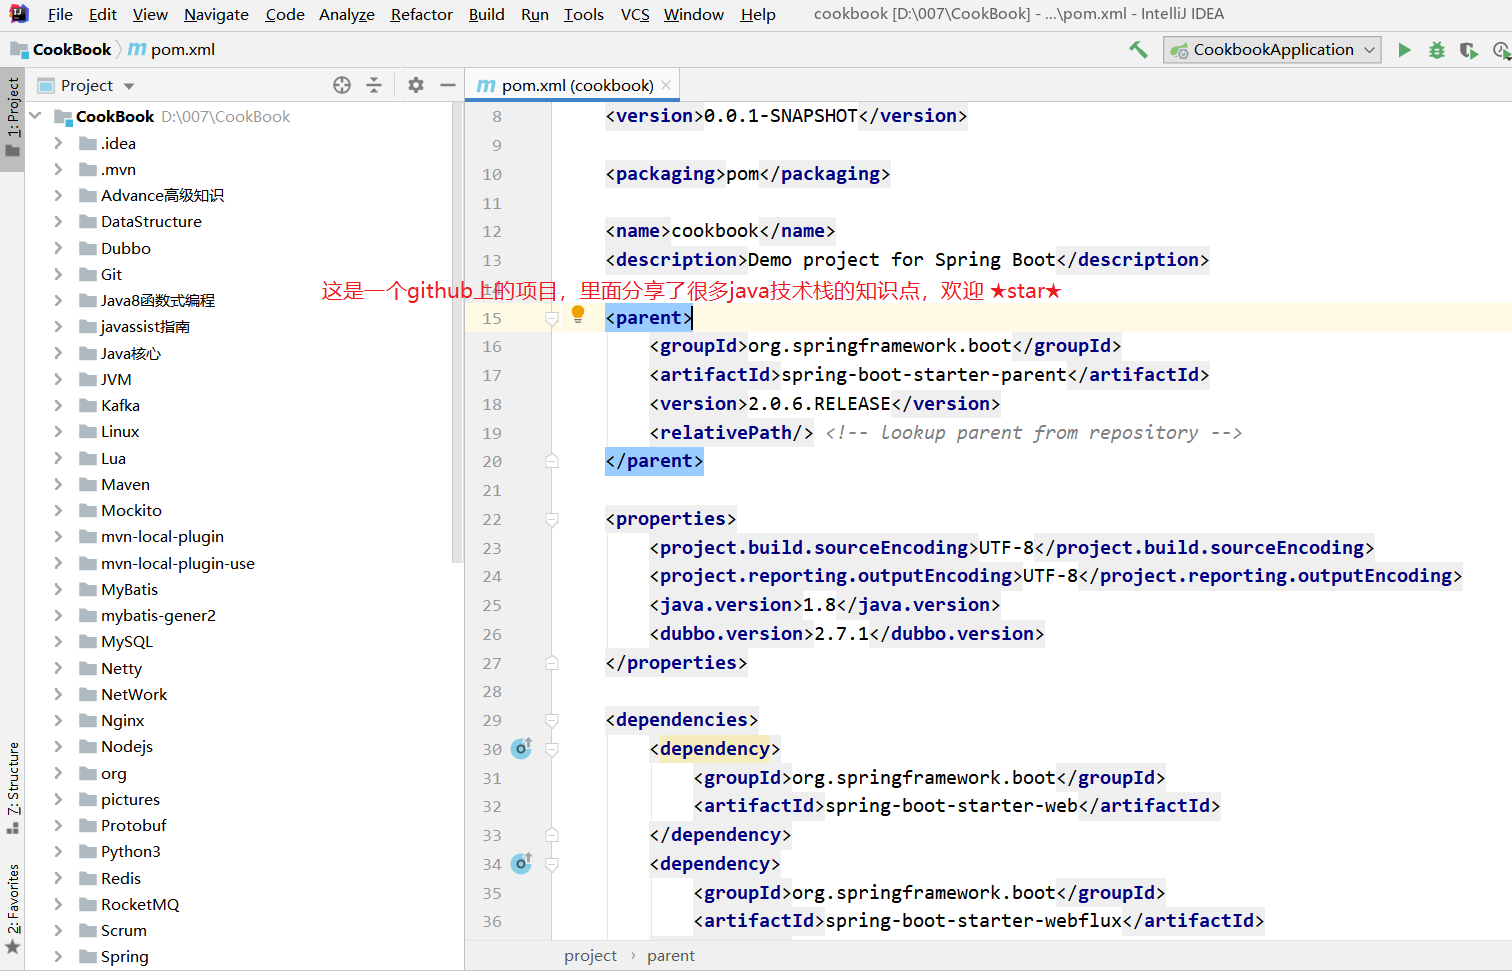Screen dimensions: 1512x971
Task: Click the collapse all icon in Project panel
Action: [x=374, y=85]
